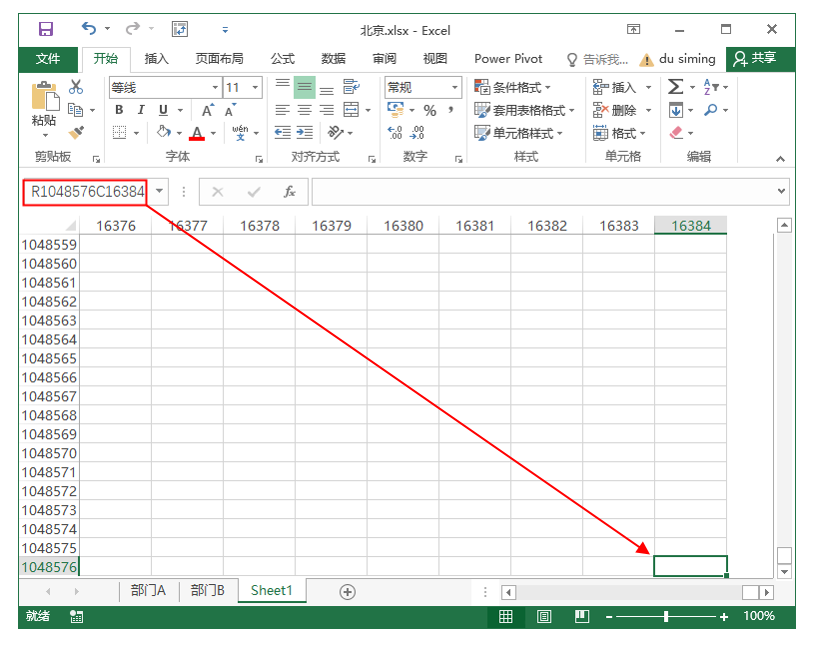Click the fx insert function icon

click(x=289, y=192)
